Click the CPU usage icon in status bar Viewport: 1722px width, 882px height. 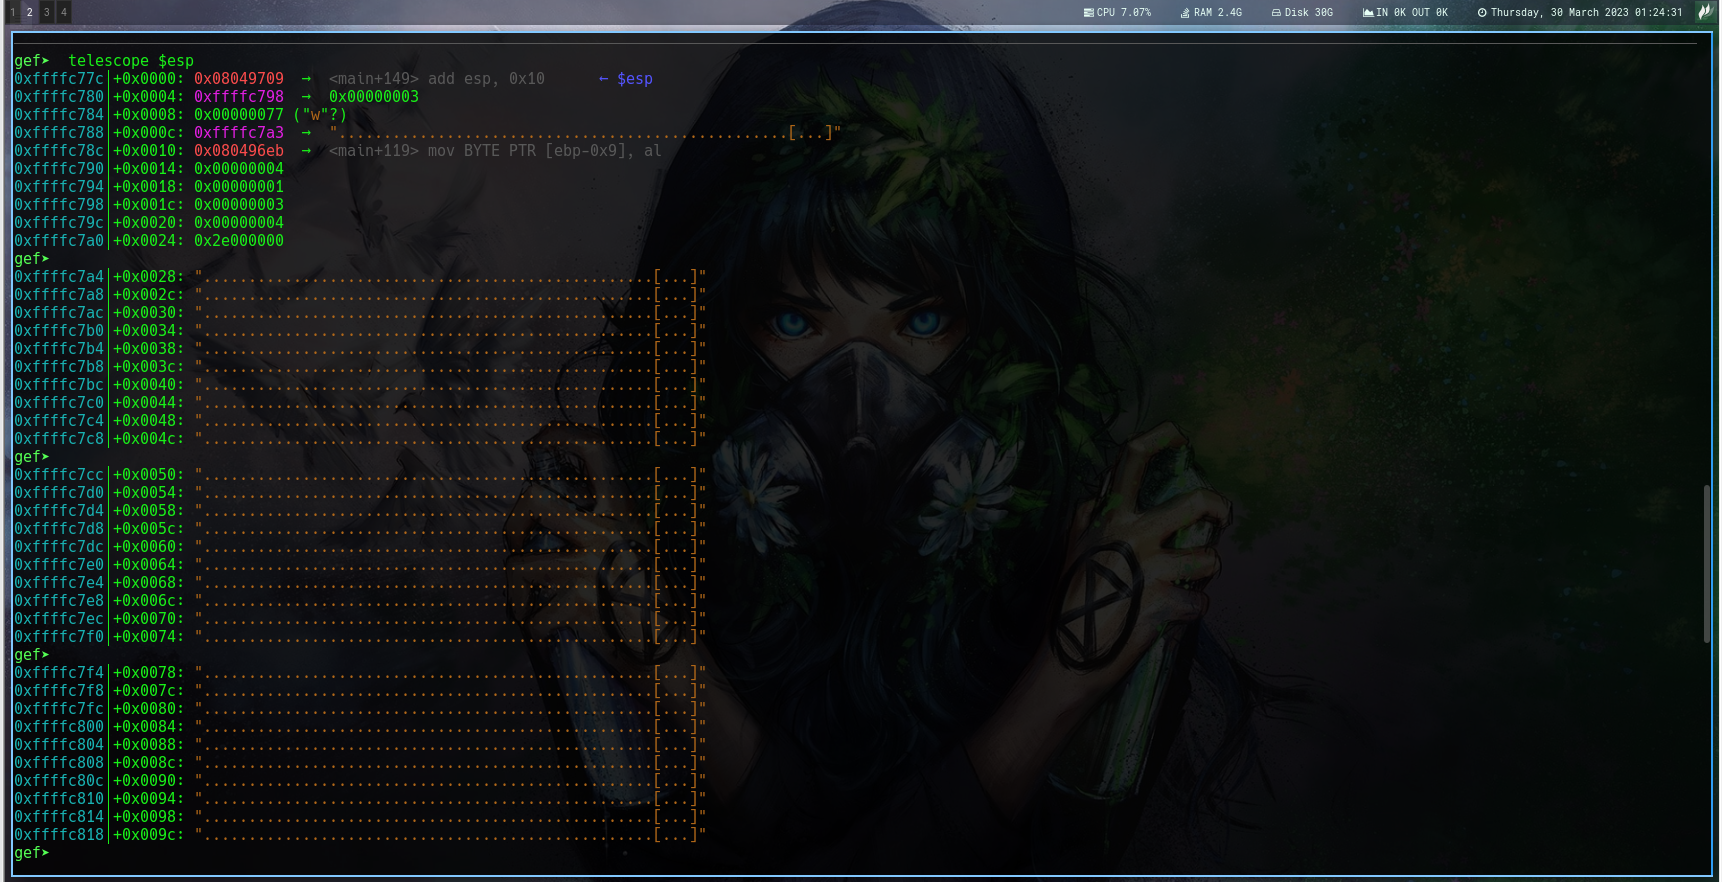(1088, 13)
